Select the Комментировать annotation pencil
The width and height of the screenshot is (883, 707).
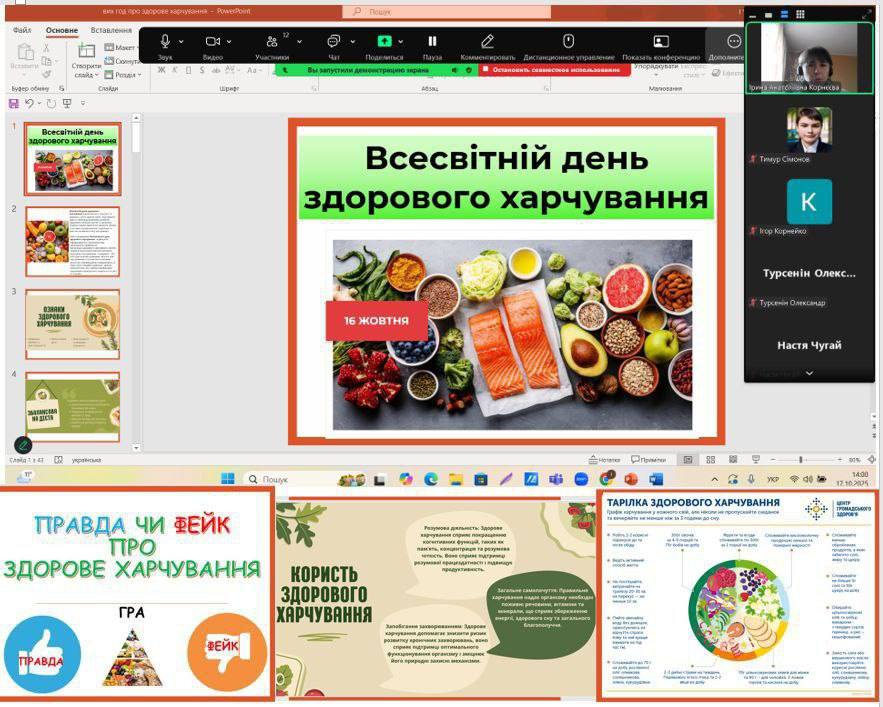(487, 41)
